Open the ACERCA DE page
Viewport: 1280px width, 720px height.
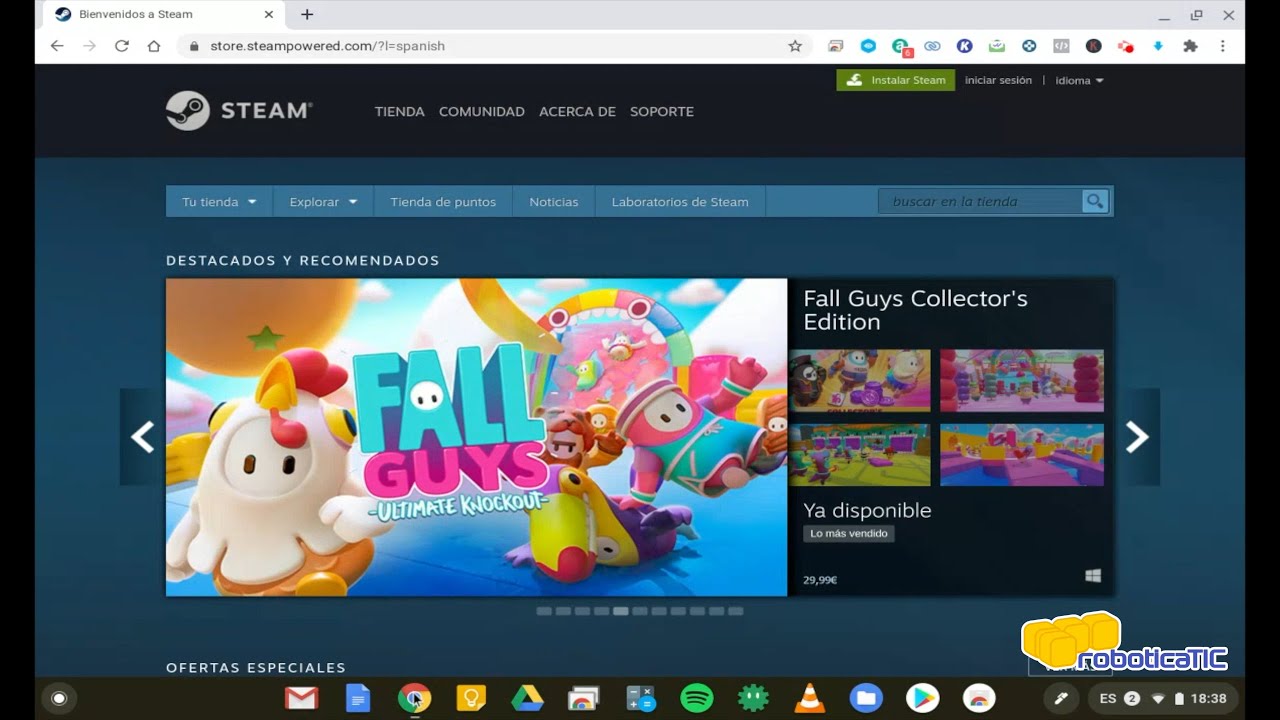pyautogui.click(x=577, y=112)
